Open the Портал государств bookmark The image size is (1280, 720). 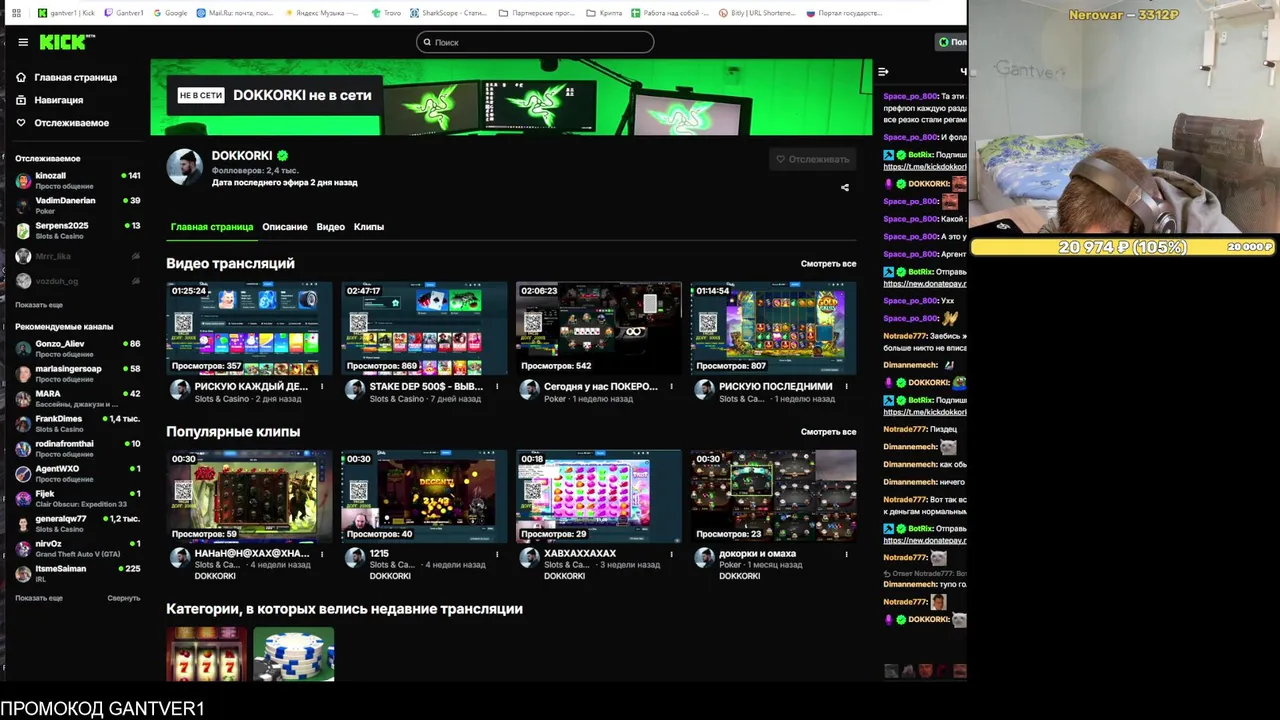tap(845, 13)
